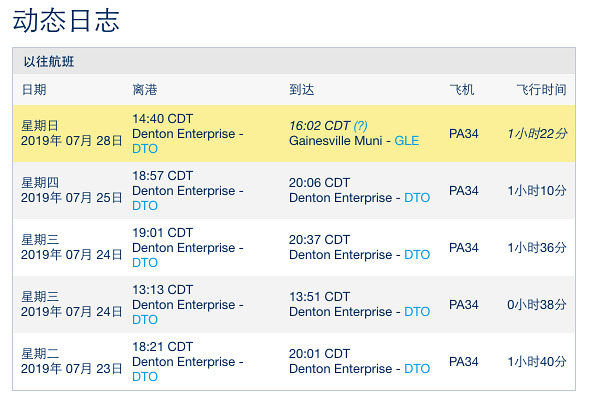Image resolution: width=592 pixels, height=401 pixels.
Task: Click the 飞行时间 column header
Action: tap(541, 90)
